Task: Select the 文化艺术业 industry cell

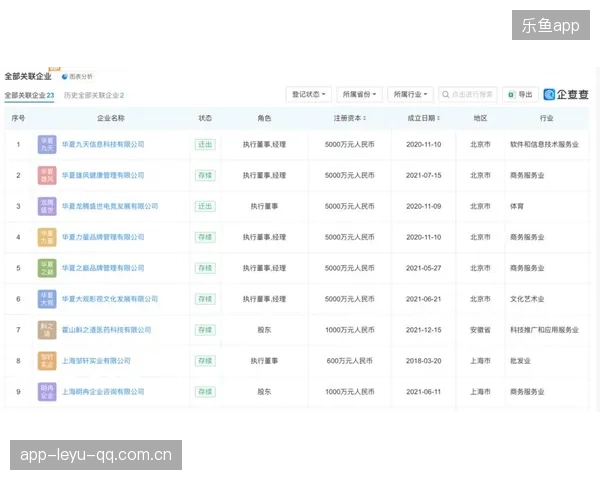Action: tap(527, 299)
